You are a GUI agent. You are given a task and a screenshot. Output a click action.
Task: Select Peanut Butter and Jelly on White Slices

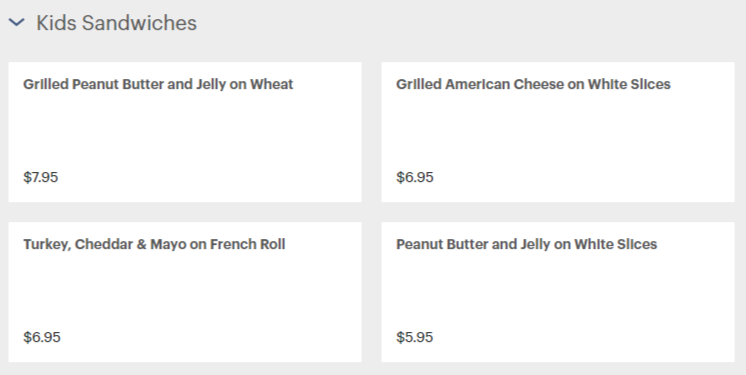click(527, 244)
